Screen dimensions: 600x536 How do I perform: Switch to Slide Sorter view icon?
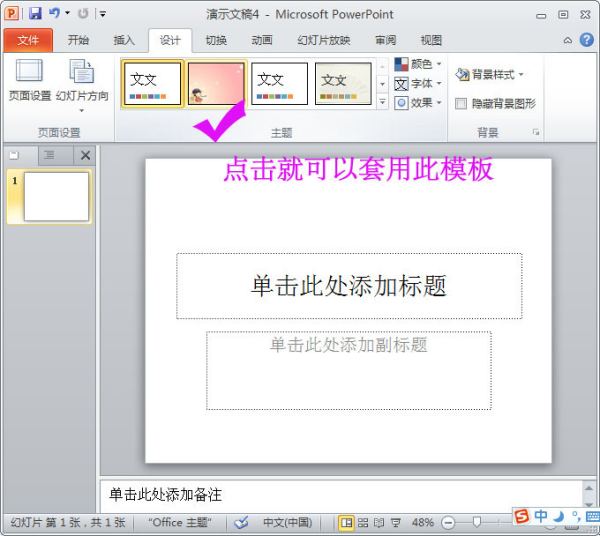click(x=363, y=522)
